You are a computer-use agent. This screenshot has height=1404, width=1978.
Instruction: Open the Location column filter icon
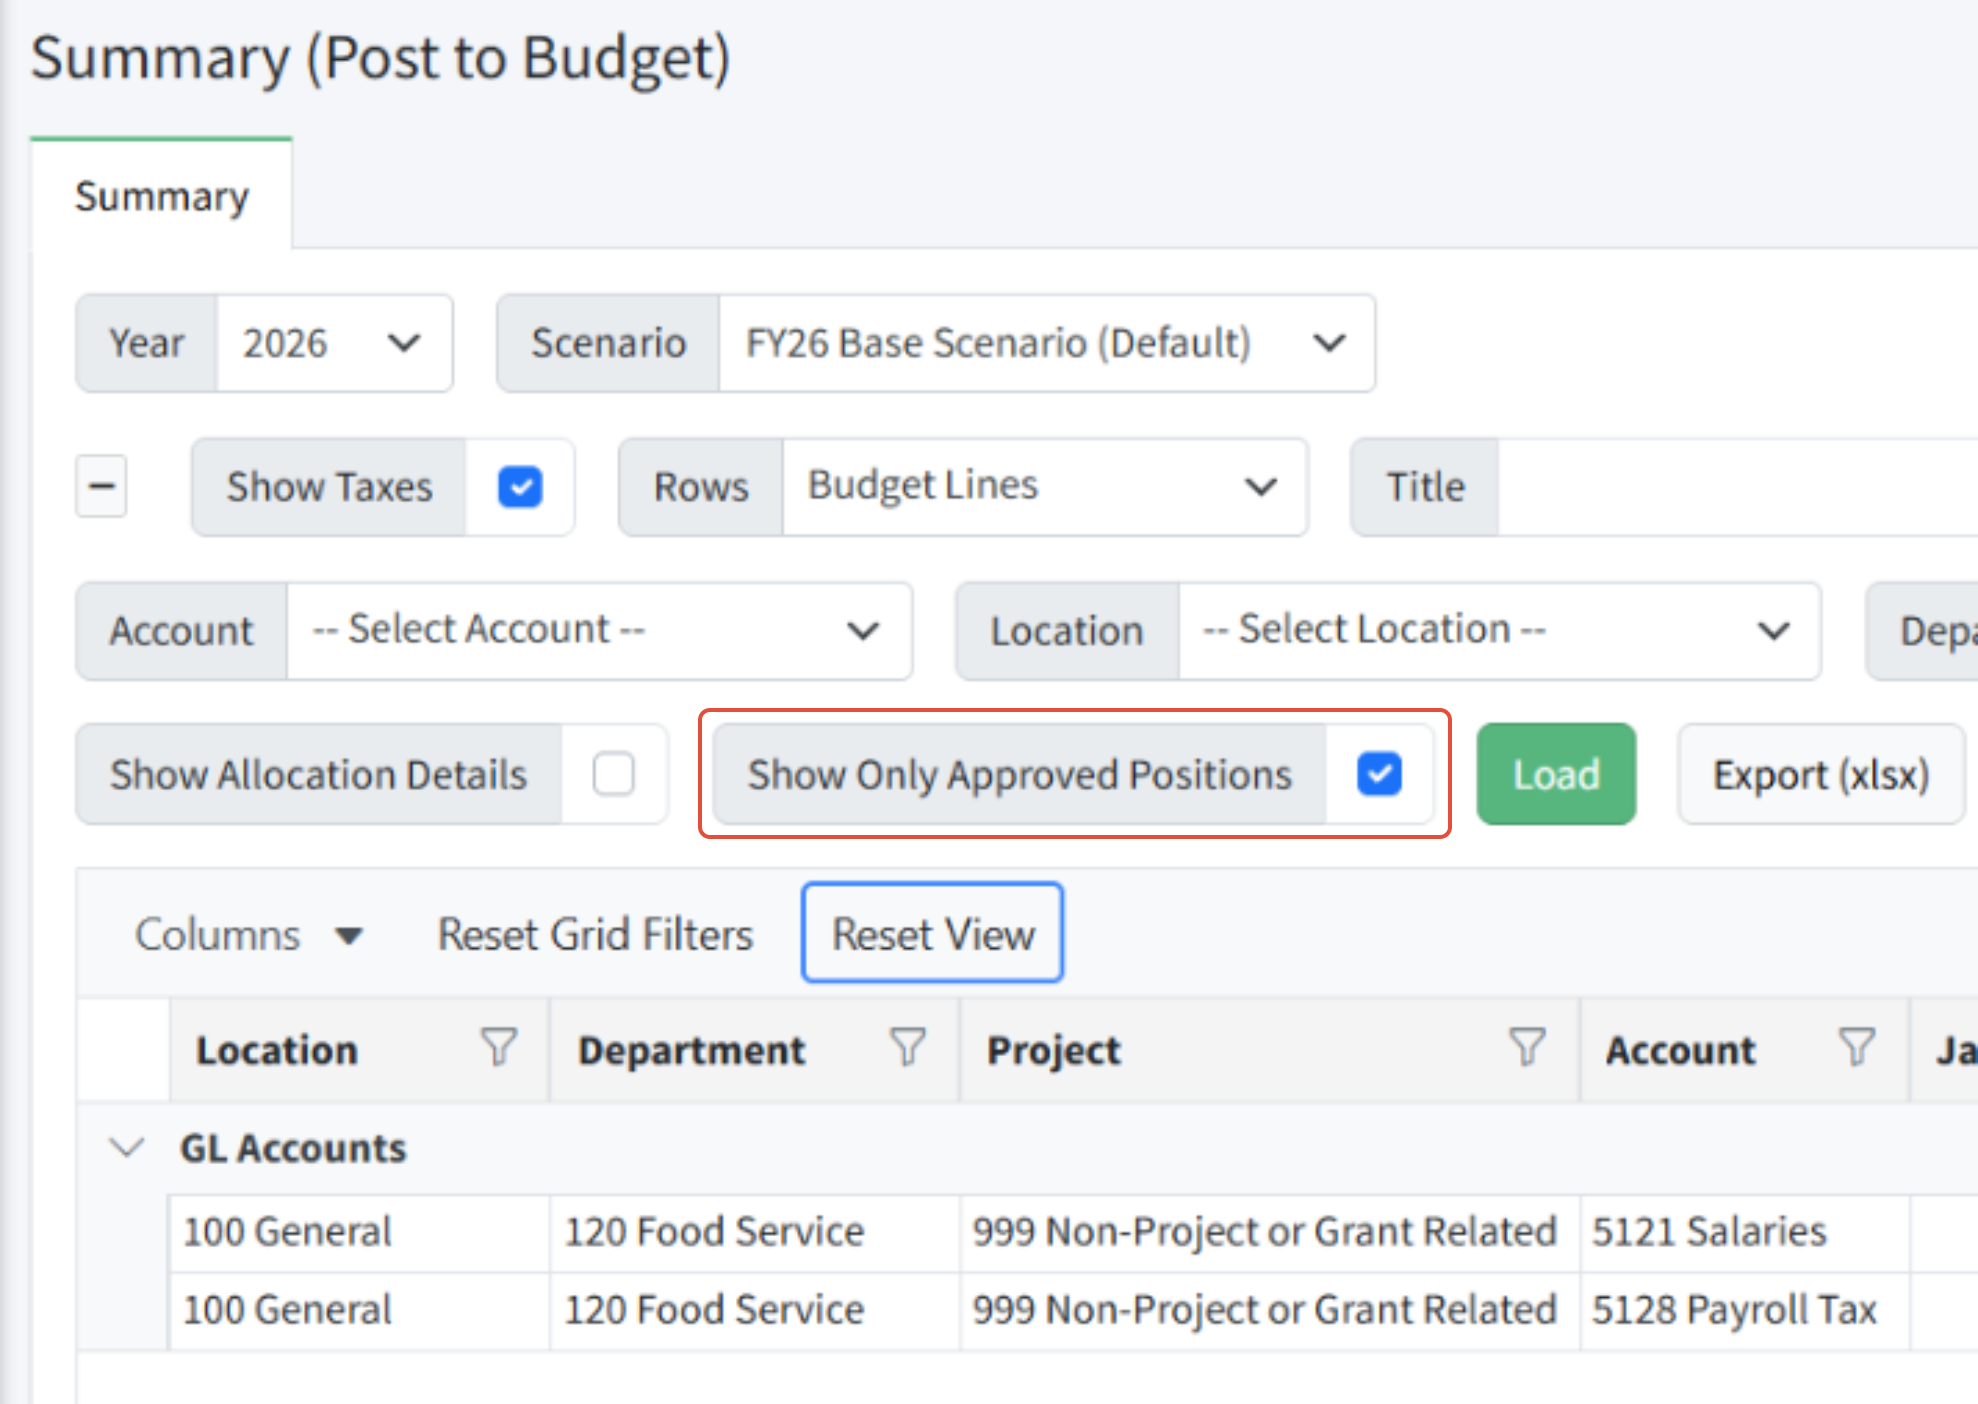pyautogui.click(x=499, y=1048)
